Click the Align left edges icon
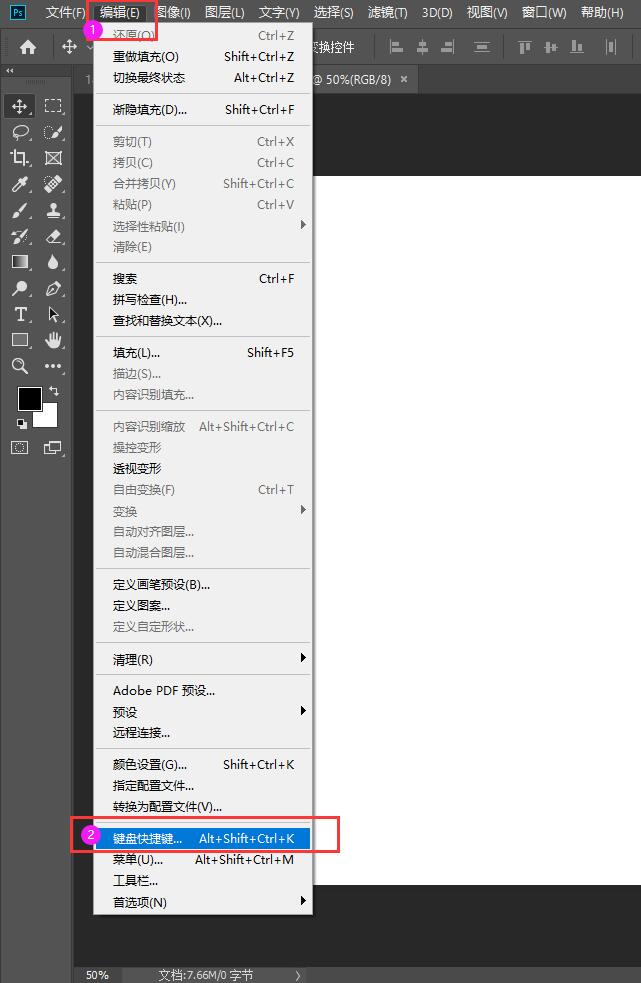Image resolution: width=641 pixels, height=983 pixels. [x=396, y=47]
